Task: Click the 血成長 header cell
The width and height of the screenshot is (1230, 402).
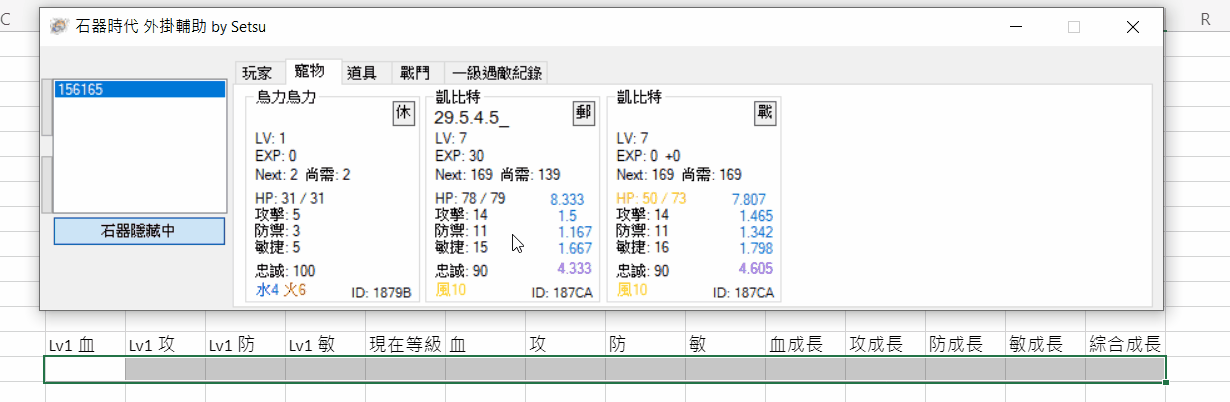Action: 805,345
